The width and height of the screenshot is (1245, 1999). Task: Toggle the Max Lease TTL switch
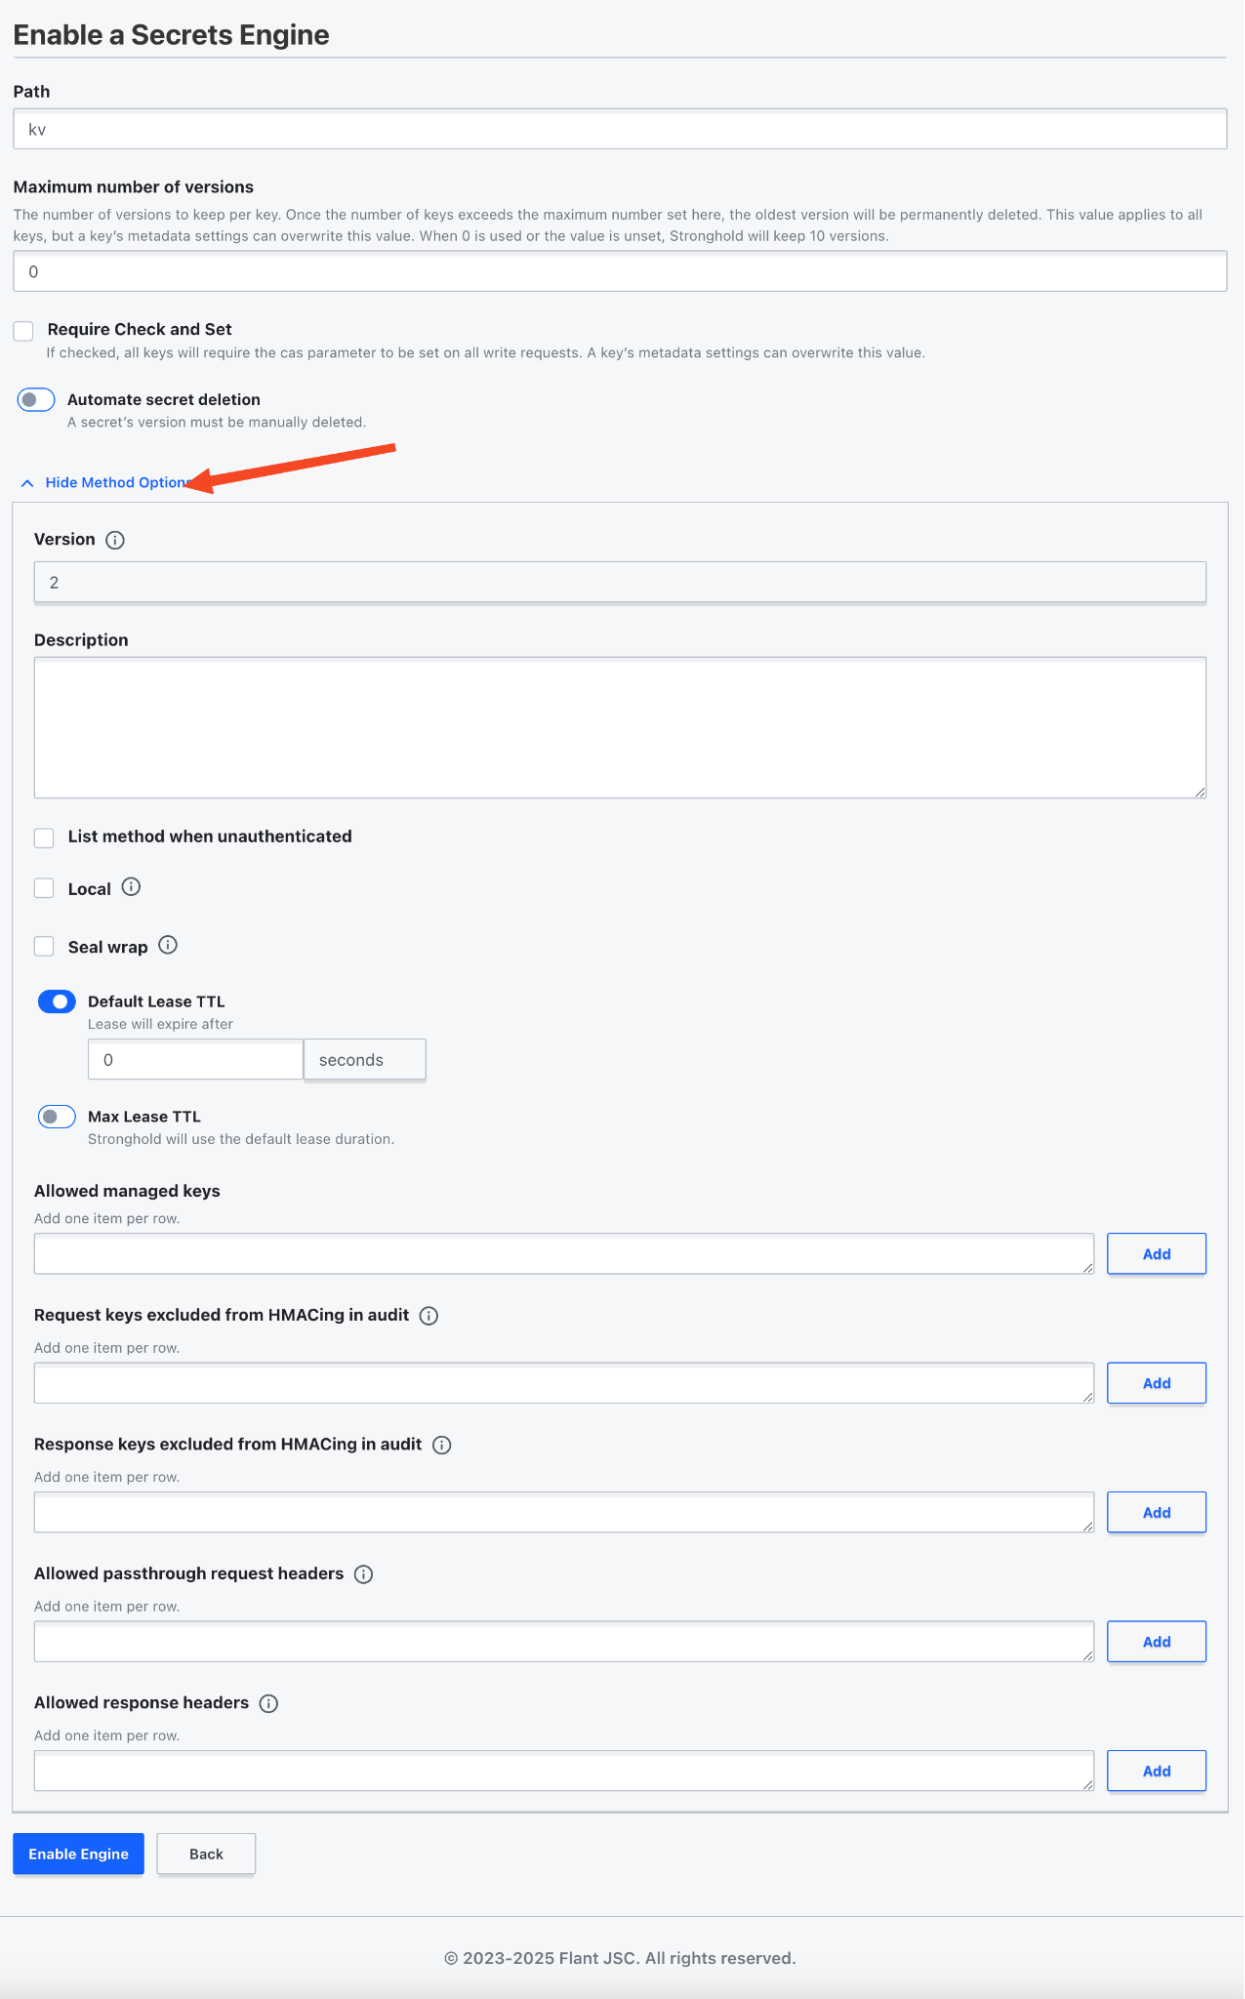pyautogui.click(x=57, y=1117)
